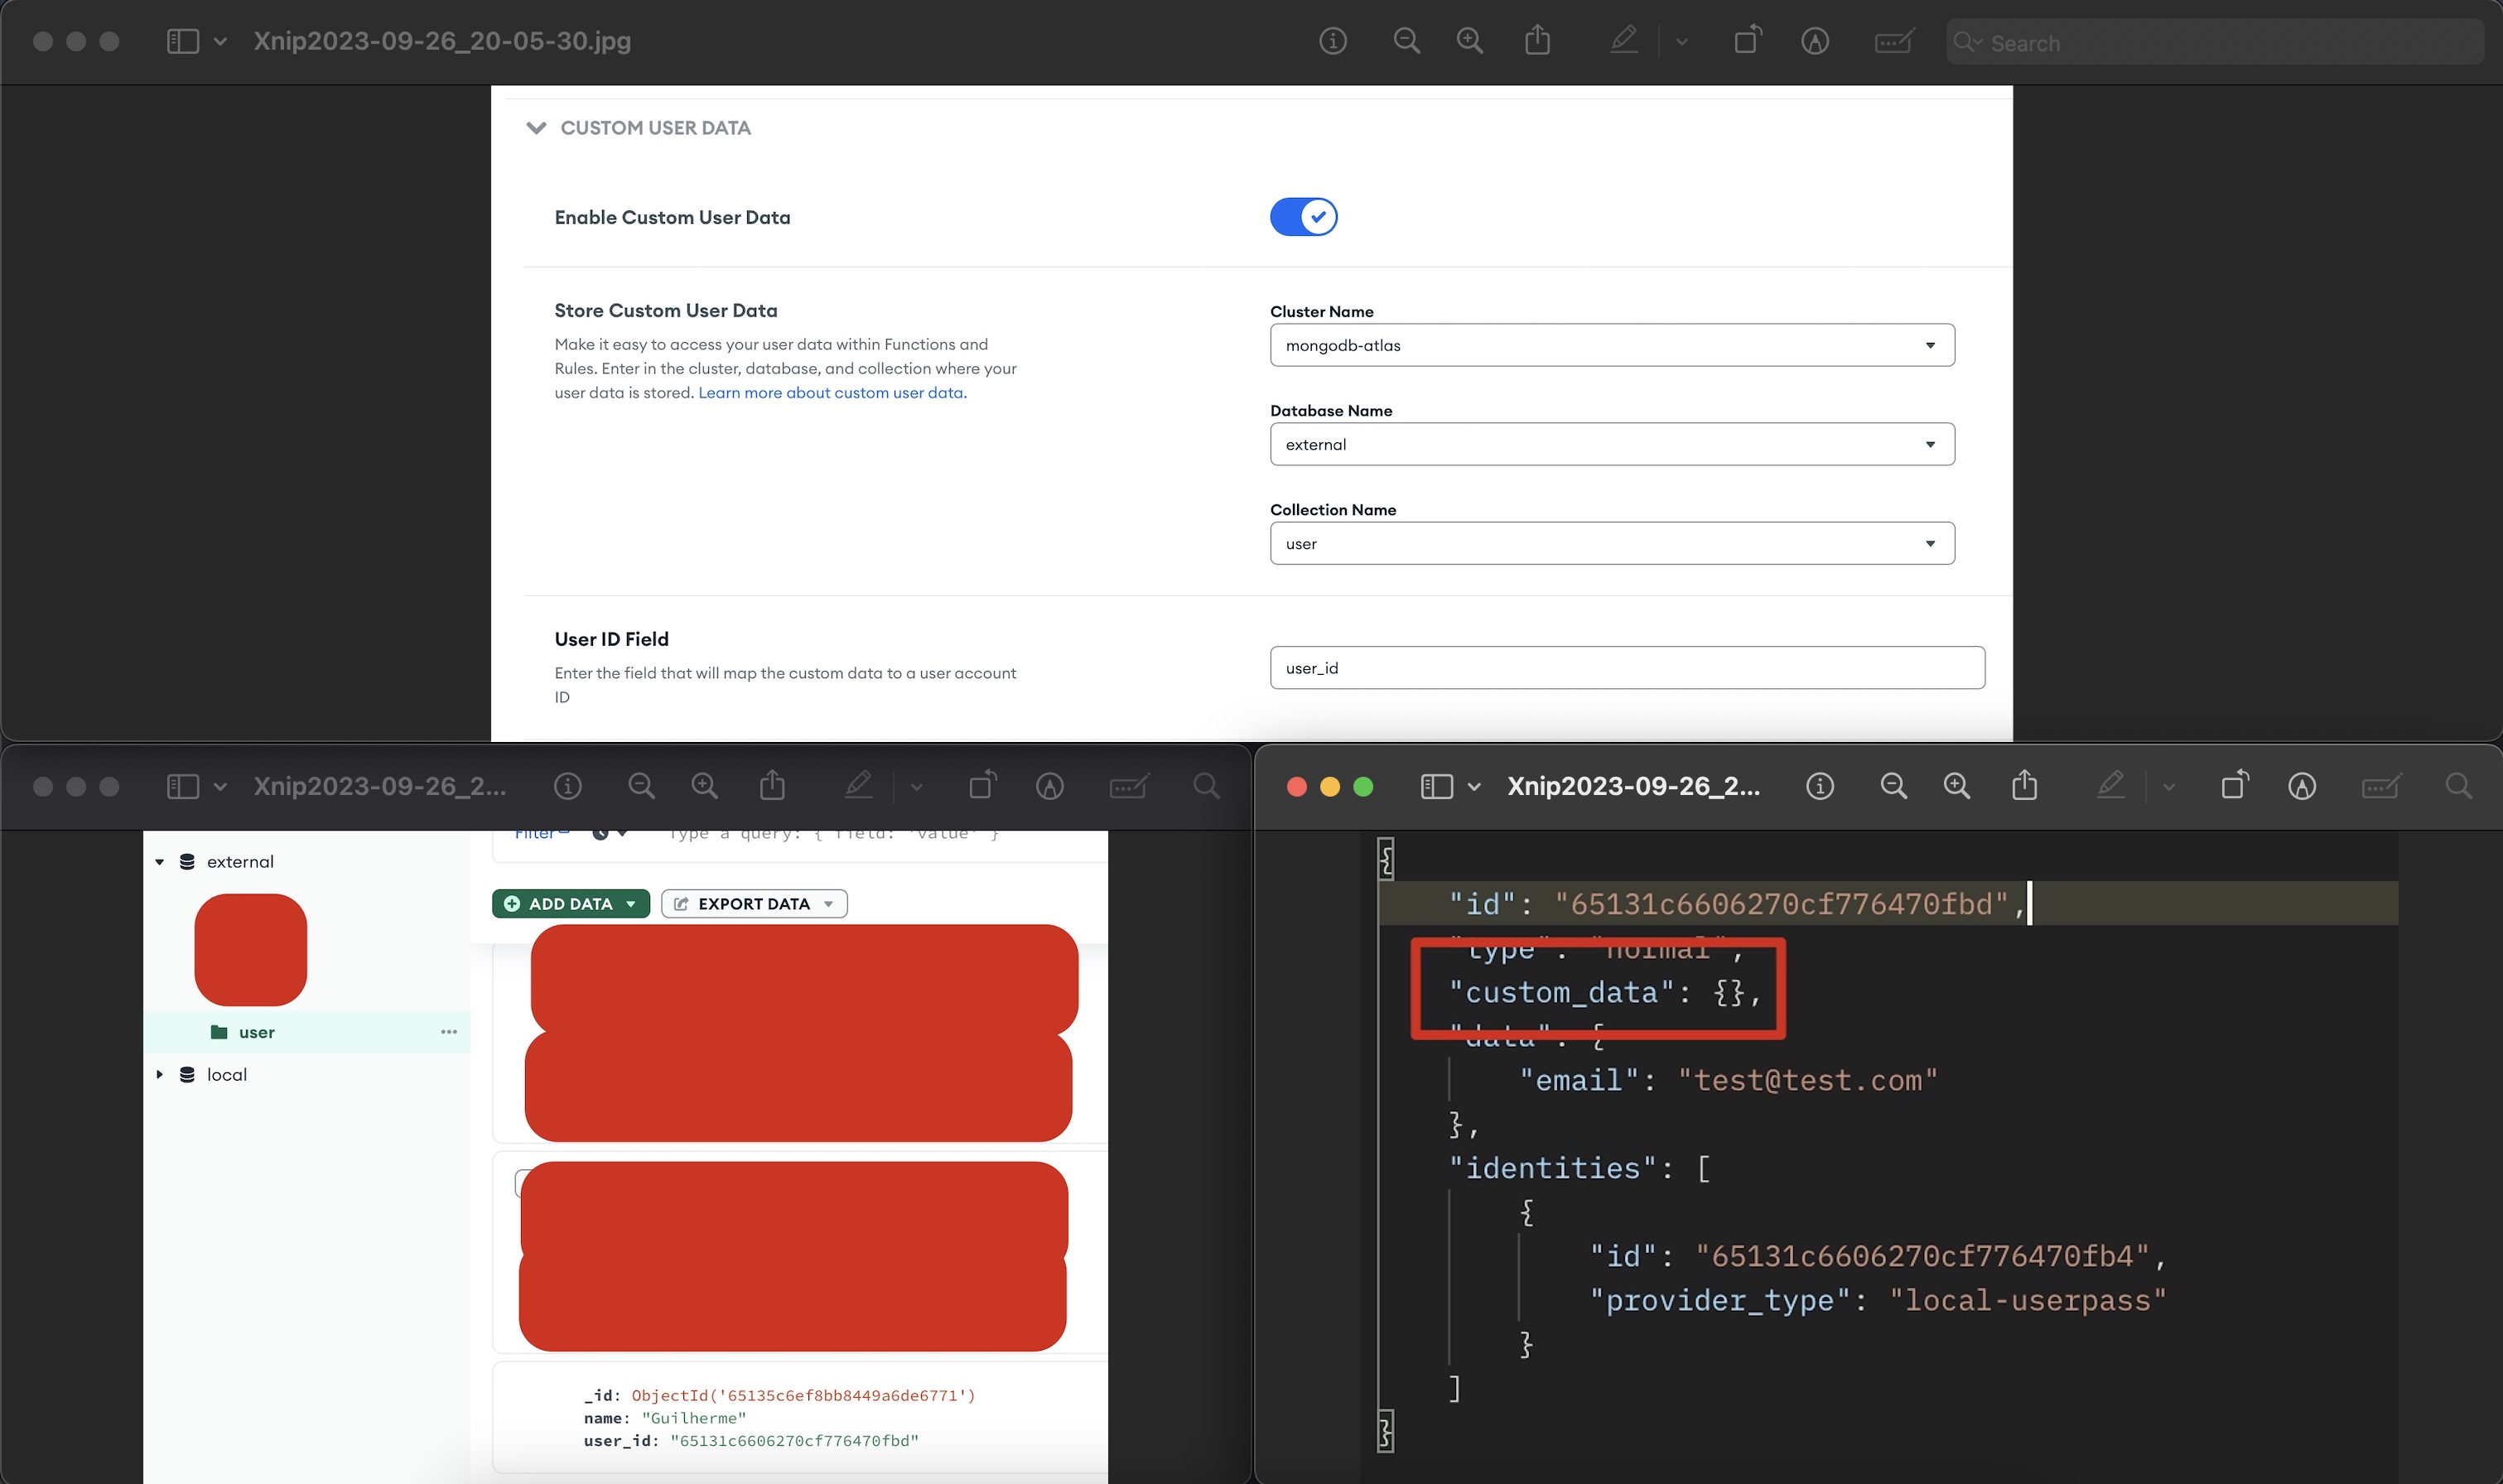Viewport: 2503px width, 1484px height.
Task: Open the Cluster Name dropdown
Action: pos(1611,345)
